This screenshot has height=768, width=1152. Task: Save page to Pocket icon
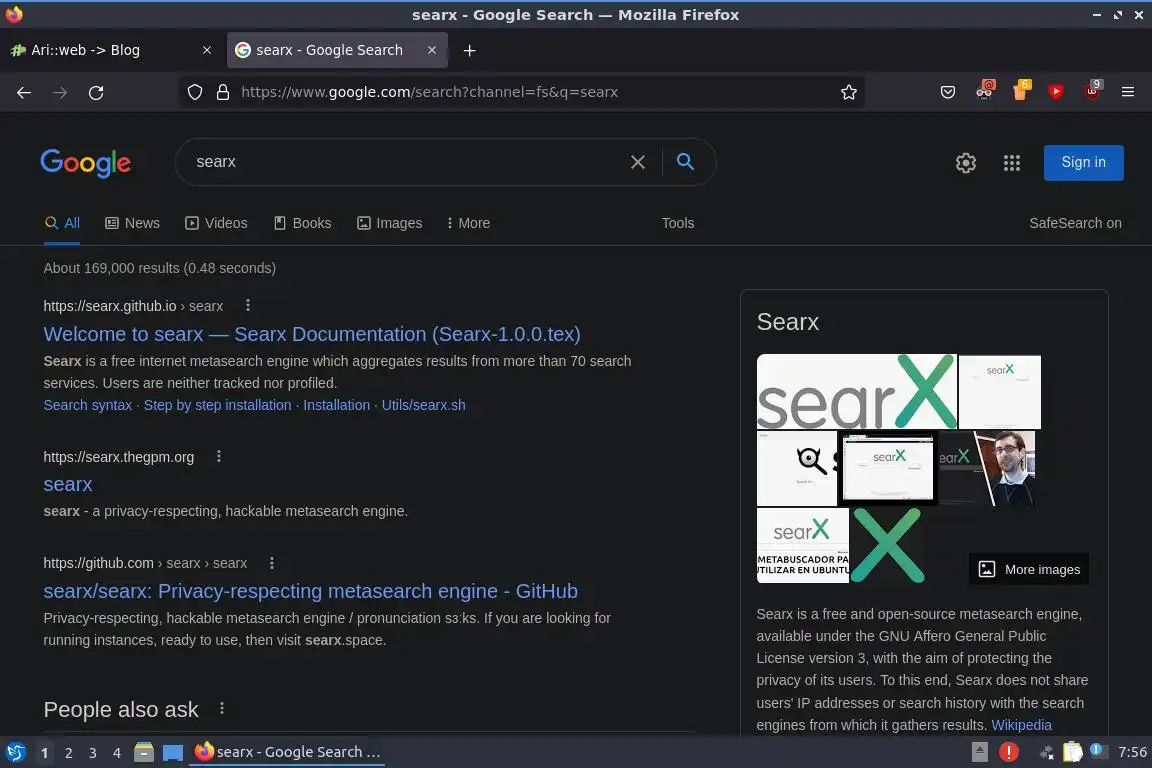pos(948,92)
